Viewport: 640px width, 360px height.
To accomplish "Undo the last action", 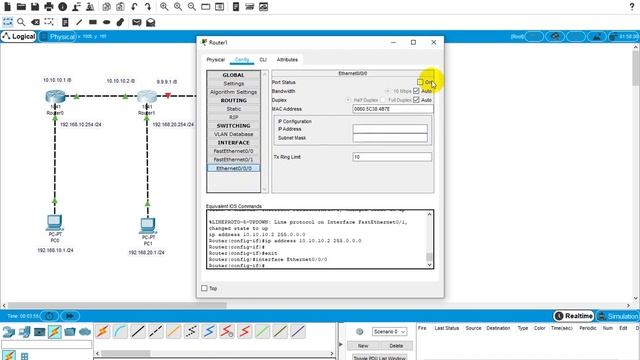I will 134,7.
